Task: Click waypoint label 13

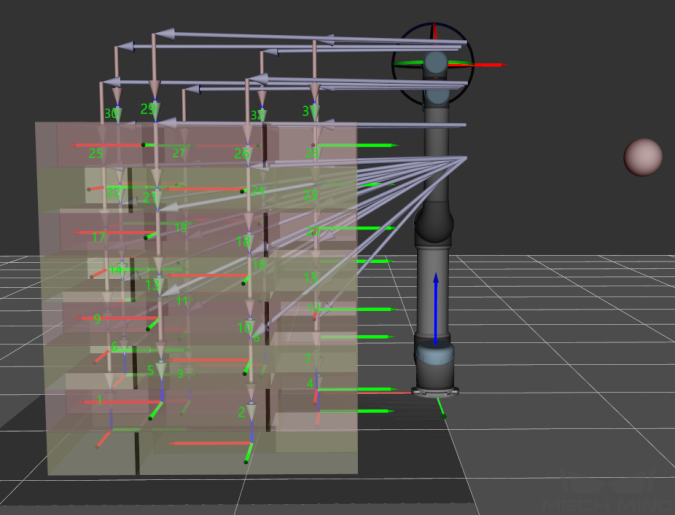Action: (x=152, y=284)
